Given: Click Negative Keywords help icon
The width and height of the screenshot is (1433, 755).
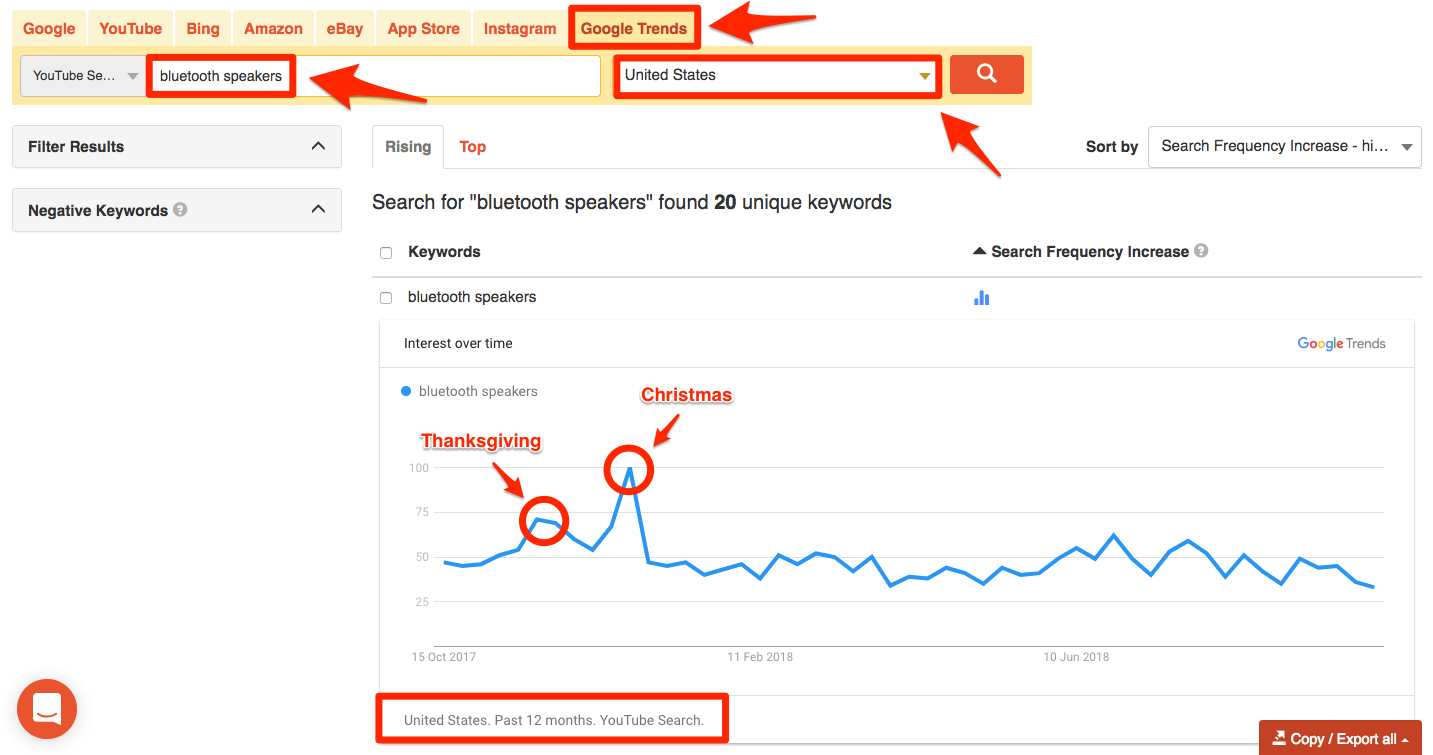Looking at the screenshot, I should pyautogui.click(x=180, y=210).
